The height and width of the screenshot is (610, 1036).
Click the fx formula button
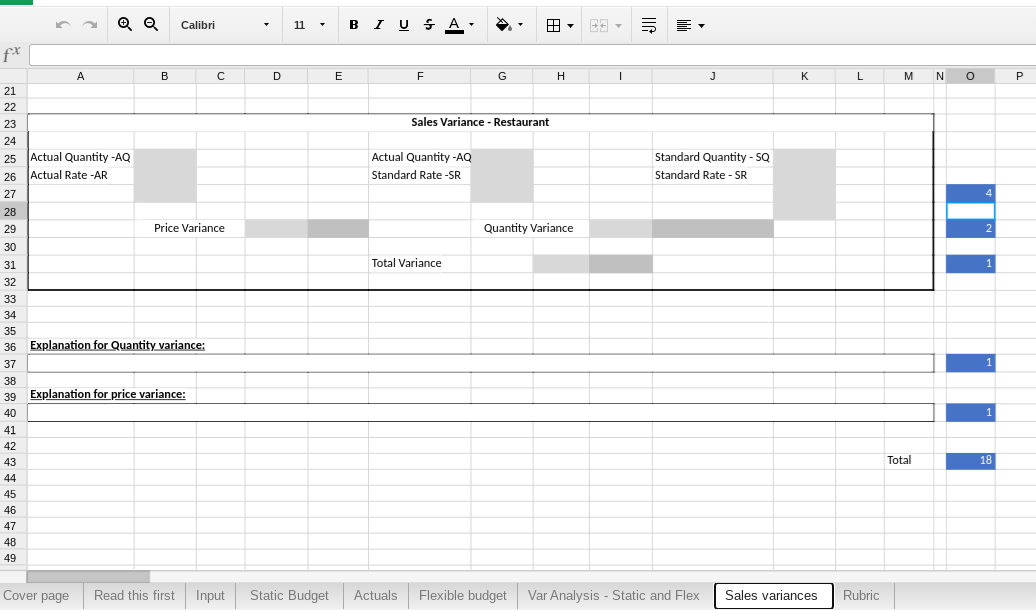(12, 54)
